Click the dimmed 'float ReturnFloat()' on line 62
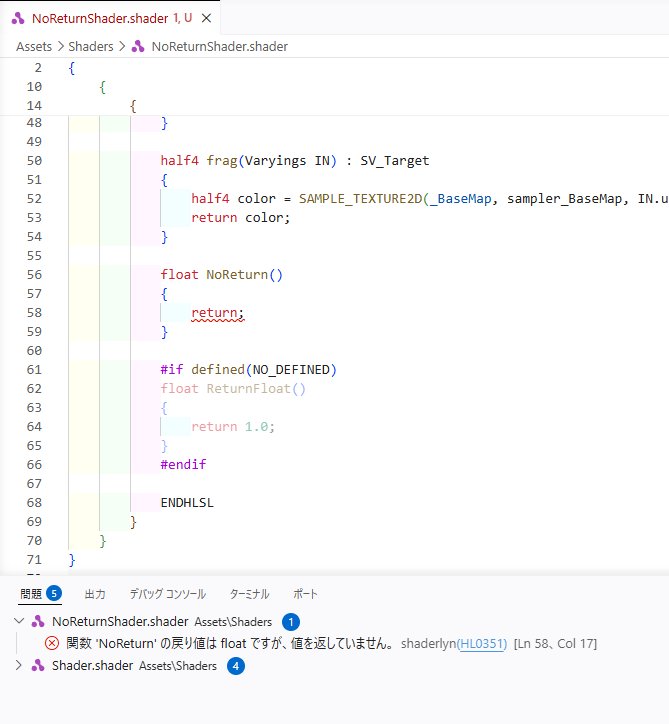This screenshot has height=724, width=669. 233,388
